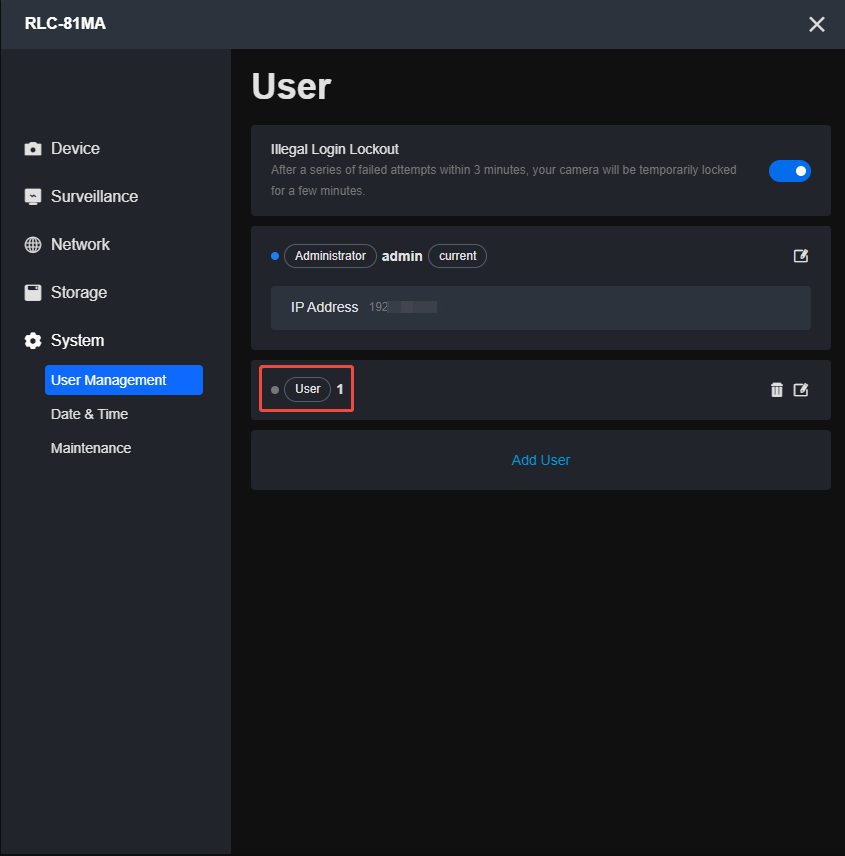Image resolution: width=845 pixels, height=856 pixels.
Task: Collapse the System menu section
Action: (x=77, y=341)
